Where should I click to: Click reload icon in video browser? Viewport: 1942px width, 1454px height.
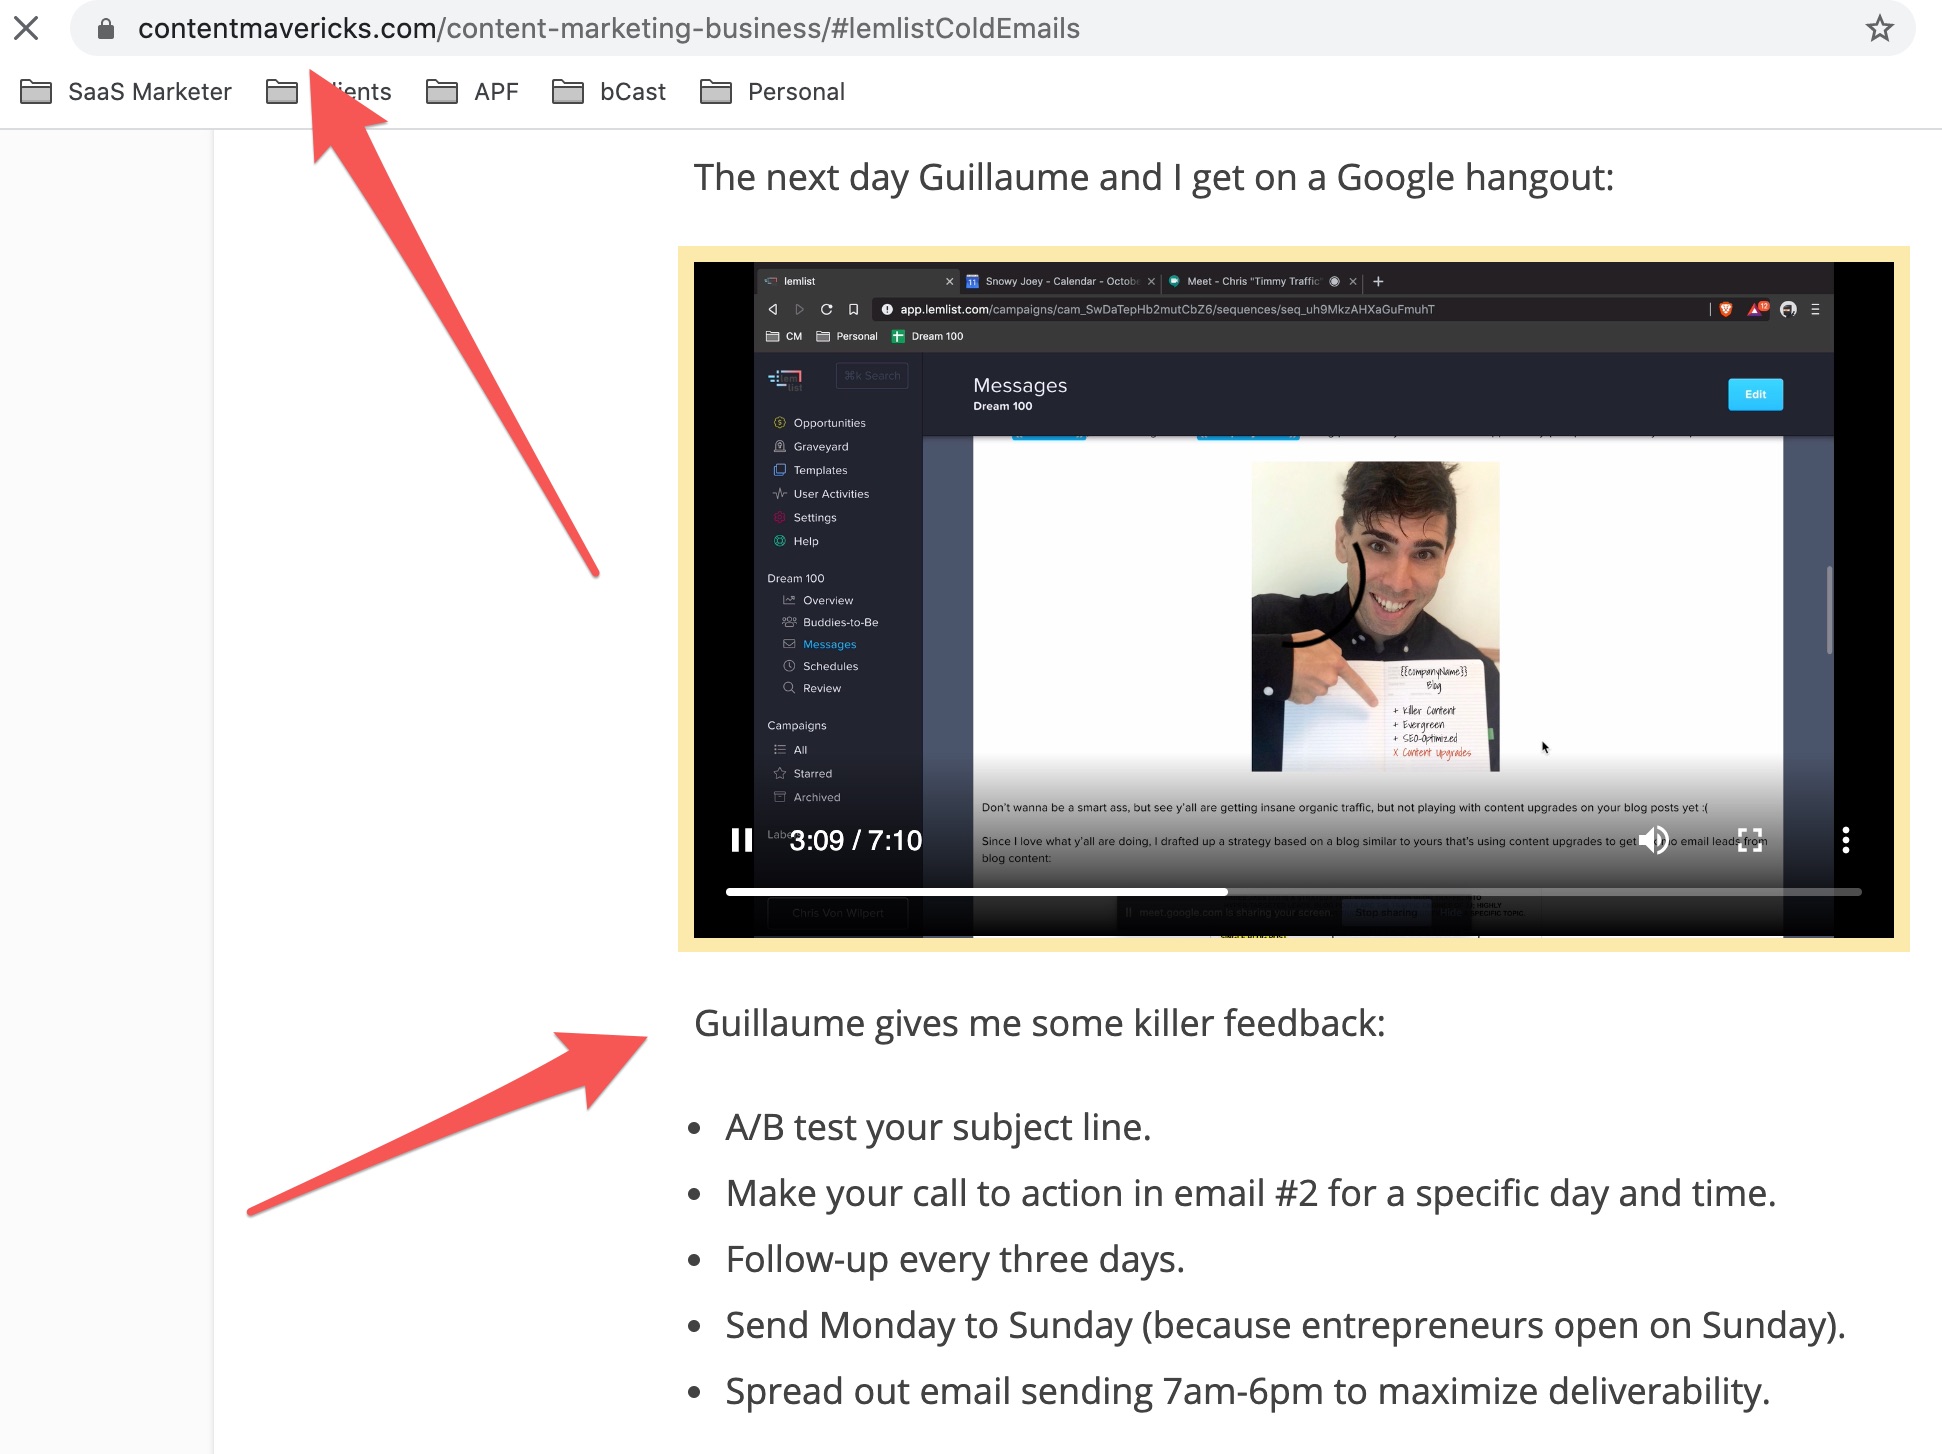click(826, 309)
